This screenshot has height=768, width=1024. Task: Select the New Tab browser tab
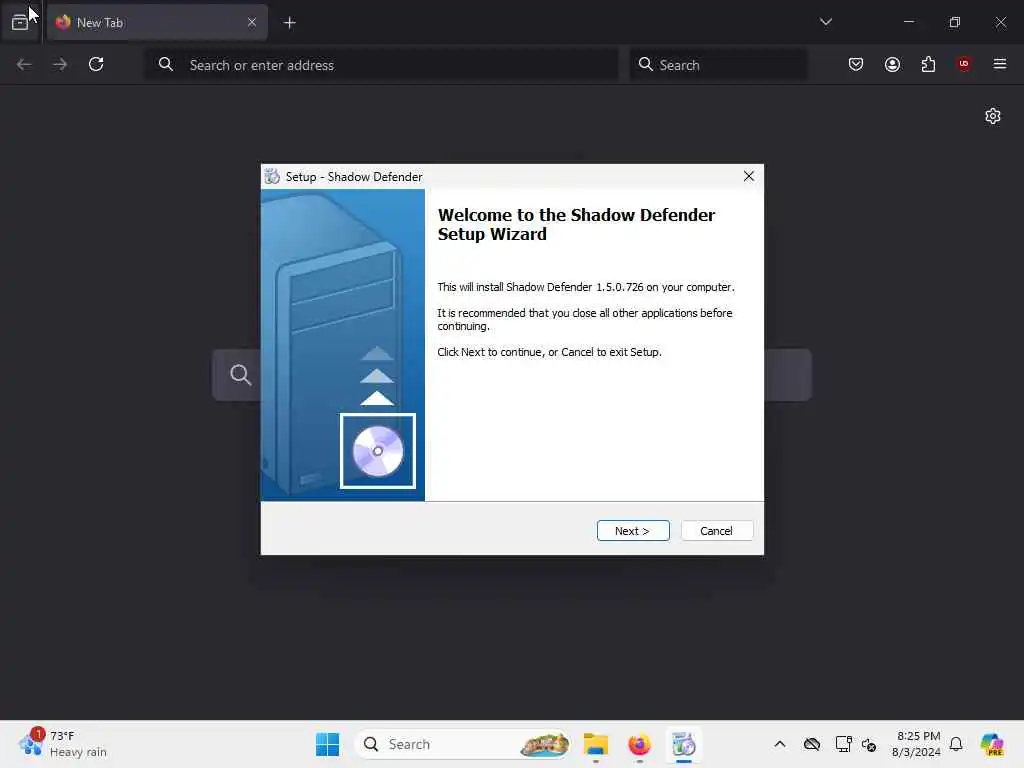[157, 23]
